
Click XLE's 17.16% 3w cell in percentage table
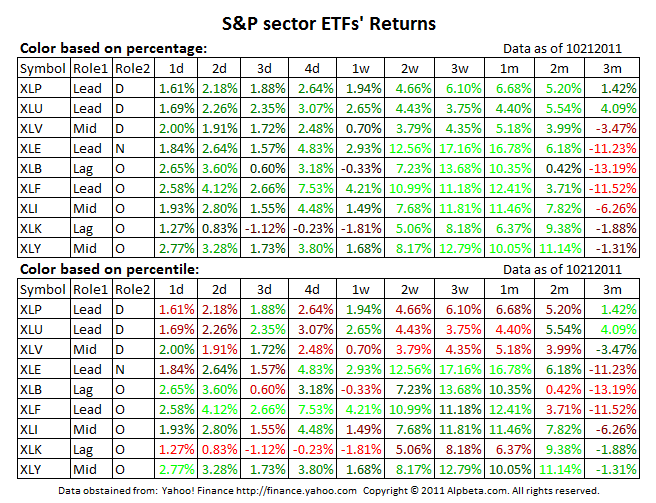462,148
